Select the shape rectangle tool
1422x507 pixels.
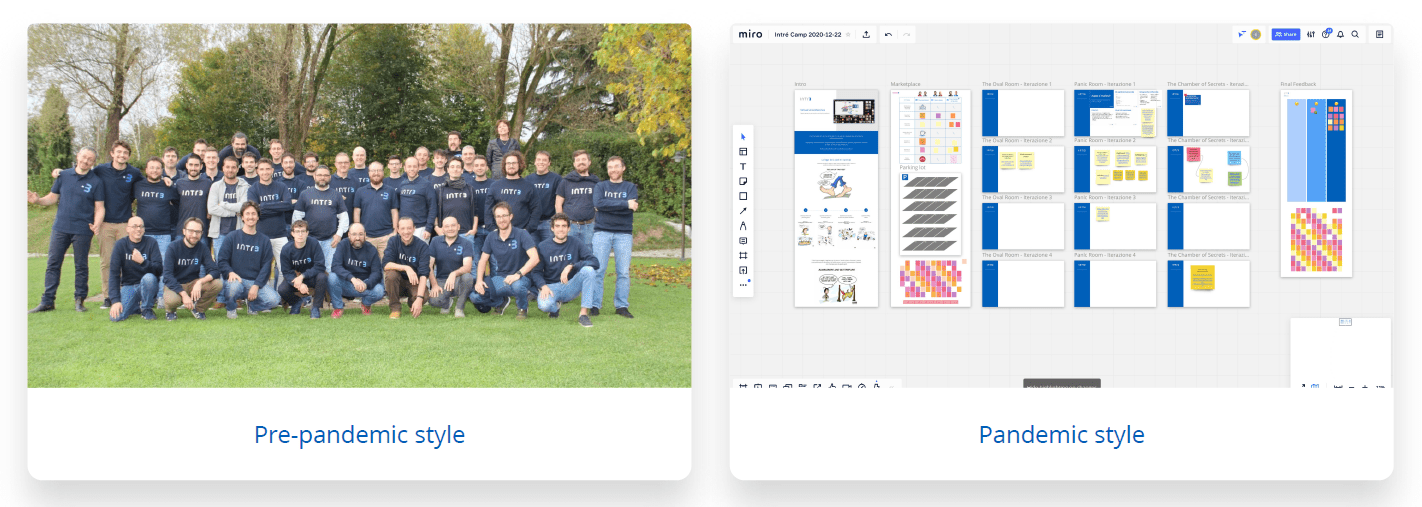pos(743,196)
